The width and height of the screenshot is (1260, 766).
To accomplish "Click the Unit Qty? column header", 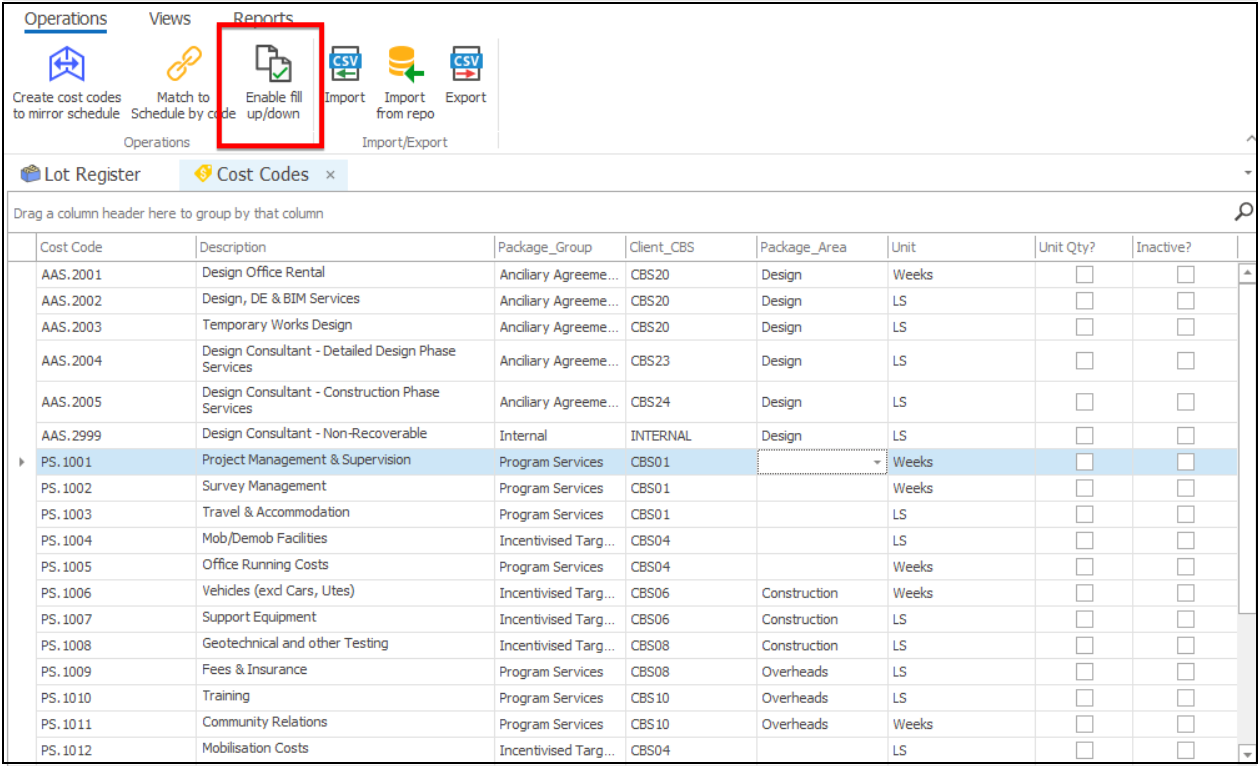I will pyautogui.click(x=1083, y=247).
